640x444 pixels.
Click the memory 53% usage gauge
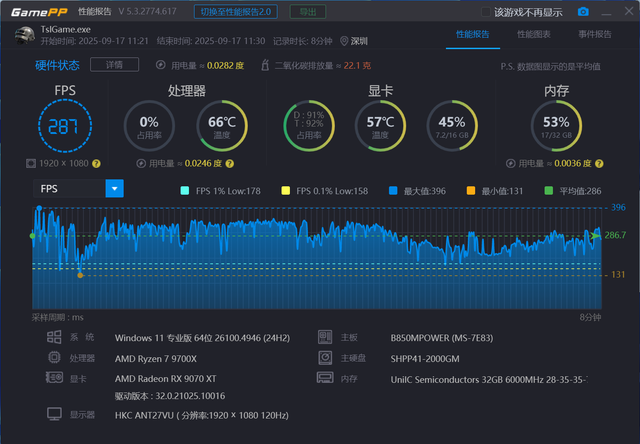coord(556,126)
